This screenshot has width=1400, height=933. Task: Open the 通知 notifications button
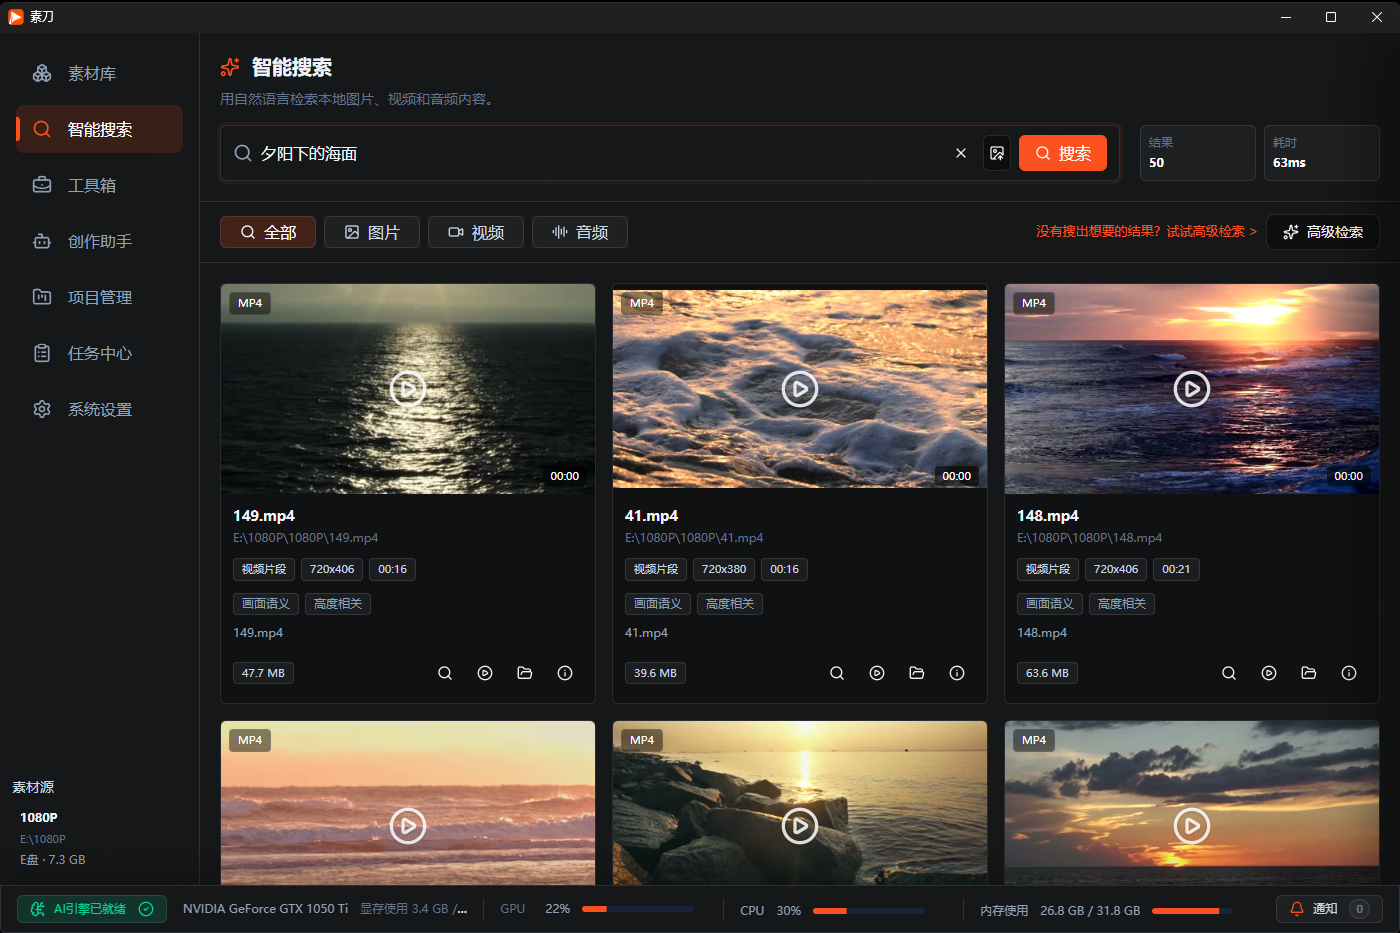coord(1329,909)
